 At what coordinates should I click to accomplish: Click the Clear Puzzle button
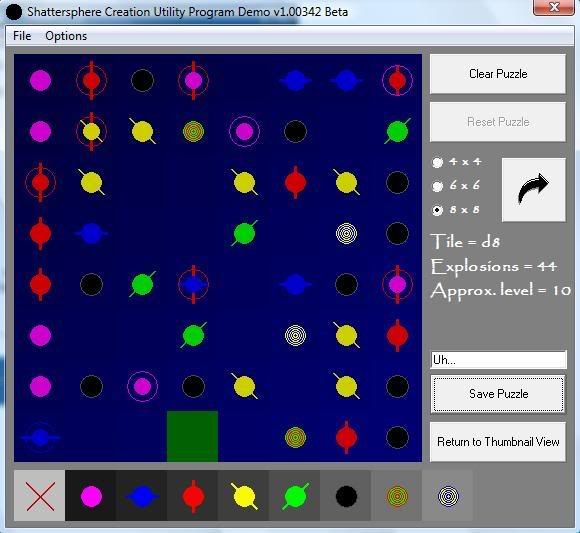(x=498, y=74)
